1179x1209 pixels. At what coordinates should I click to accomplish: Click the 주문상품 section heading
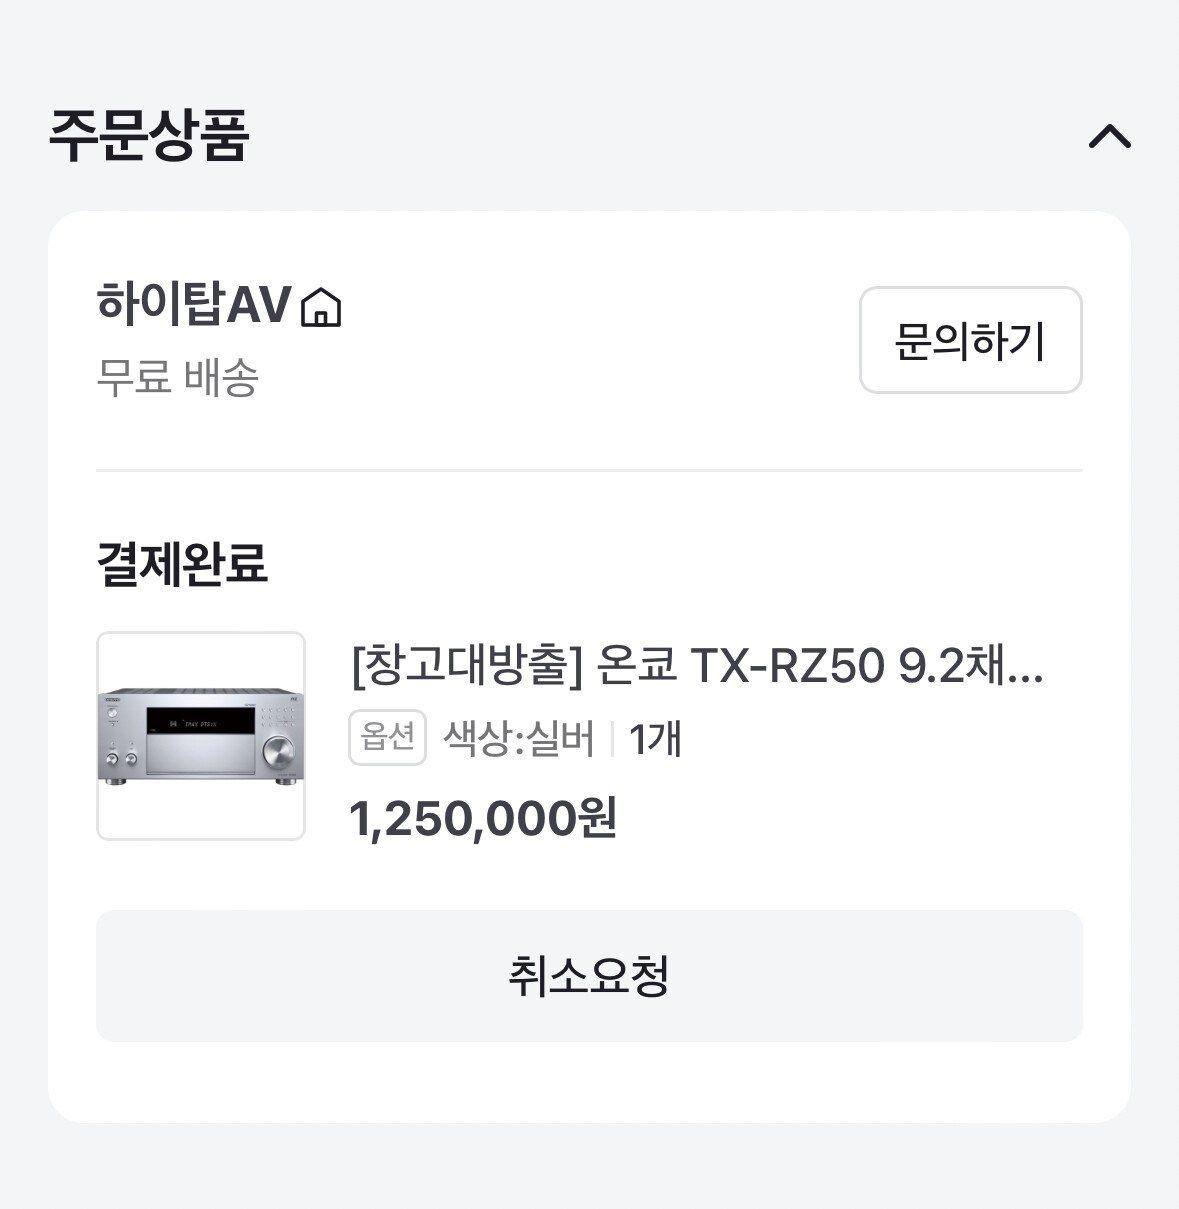(149, 136)
